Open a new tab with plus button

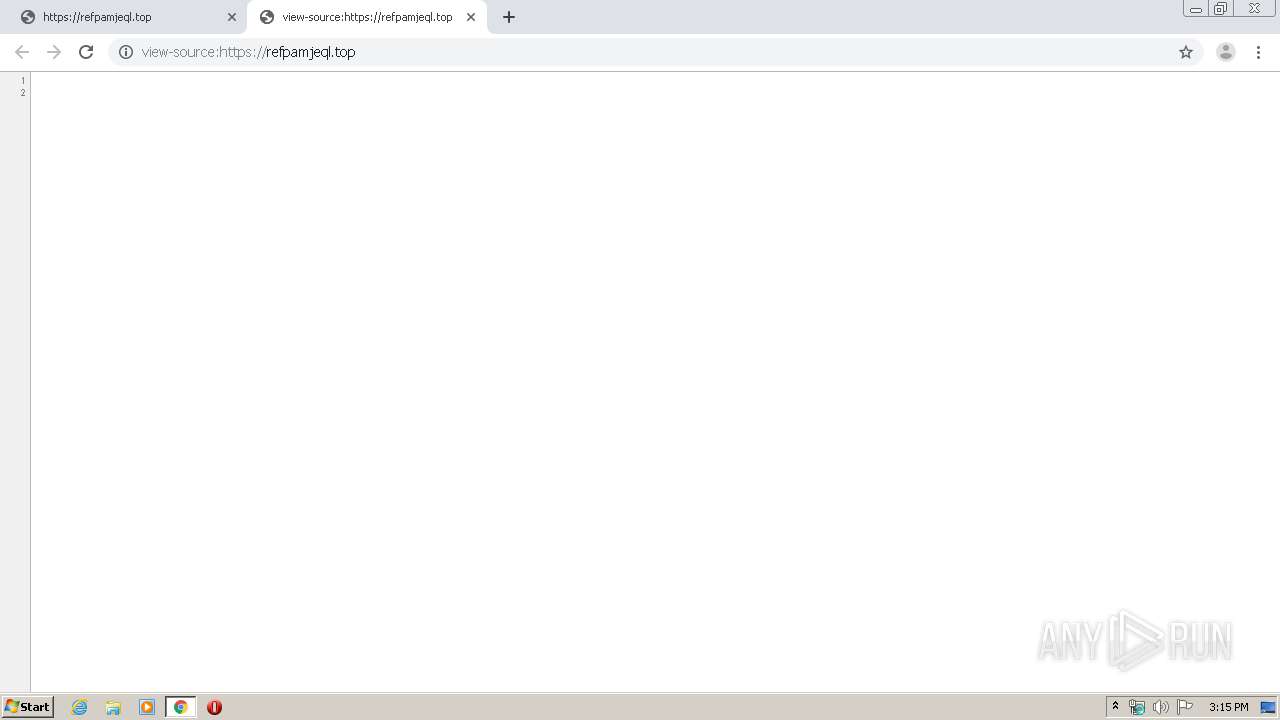click(x=509, y=17)
